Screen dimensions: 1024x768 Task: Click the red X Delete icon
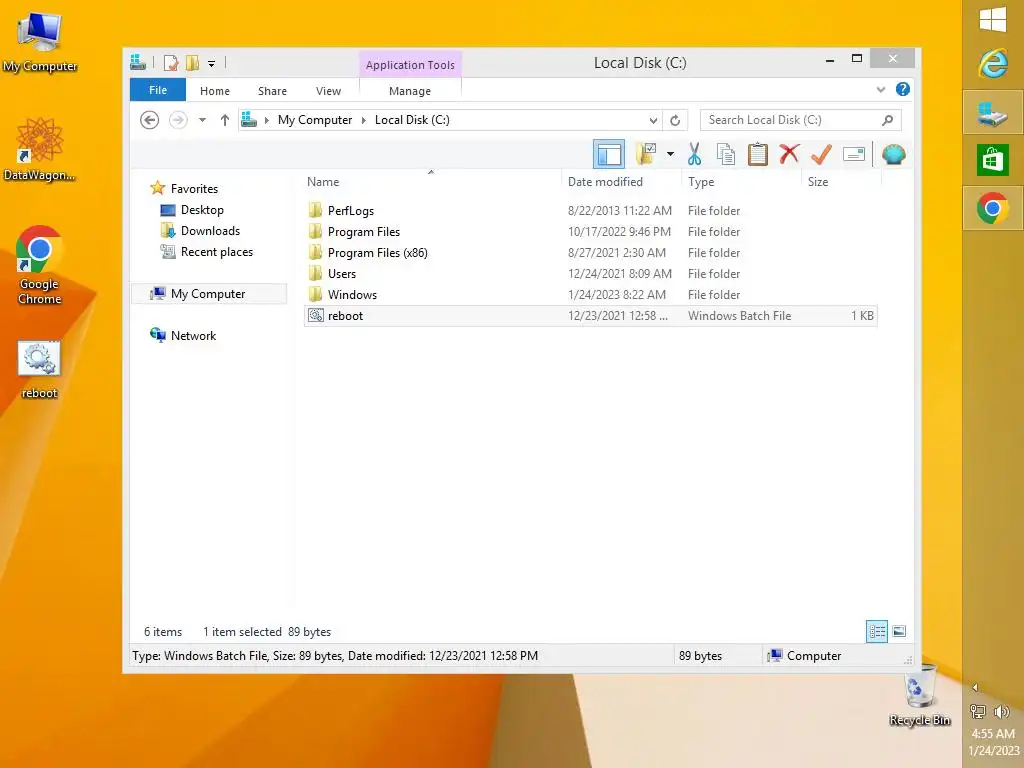point(789,155)
